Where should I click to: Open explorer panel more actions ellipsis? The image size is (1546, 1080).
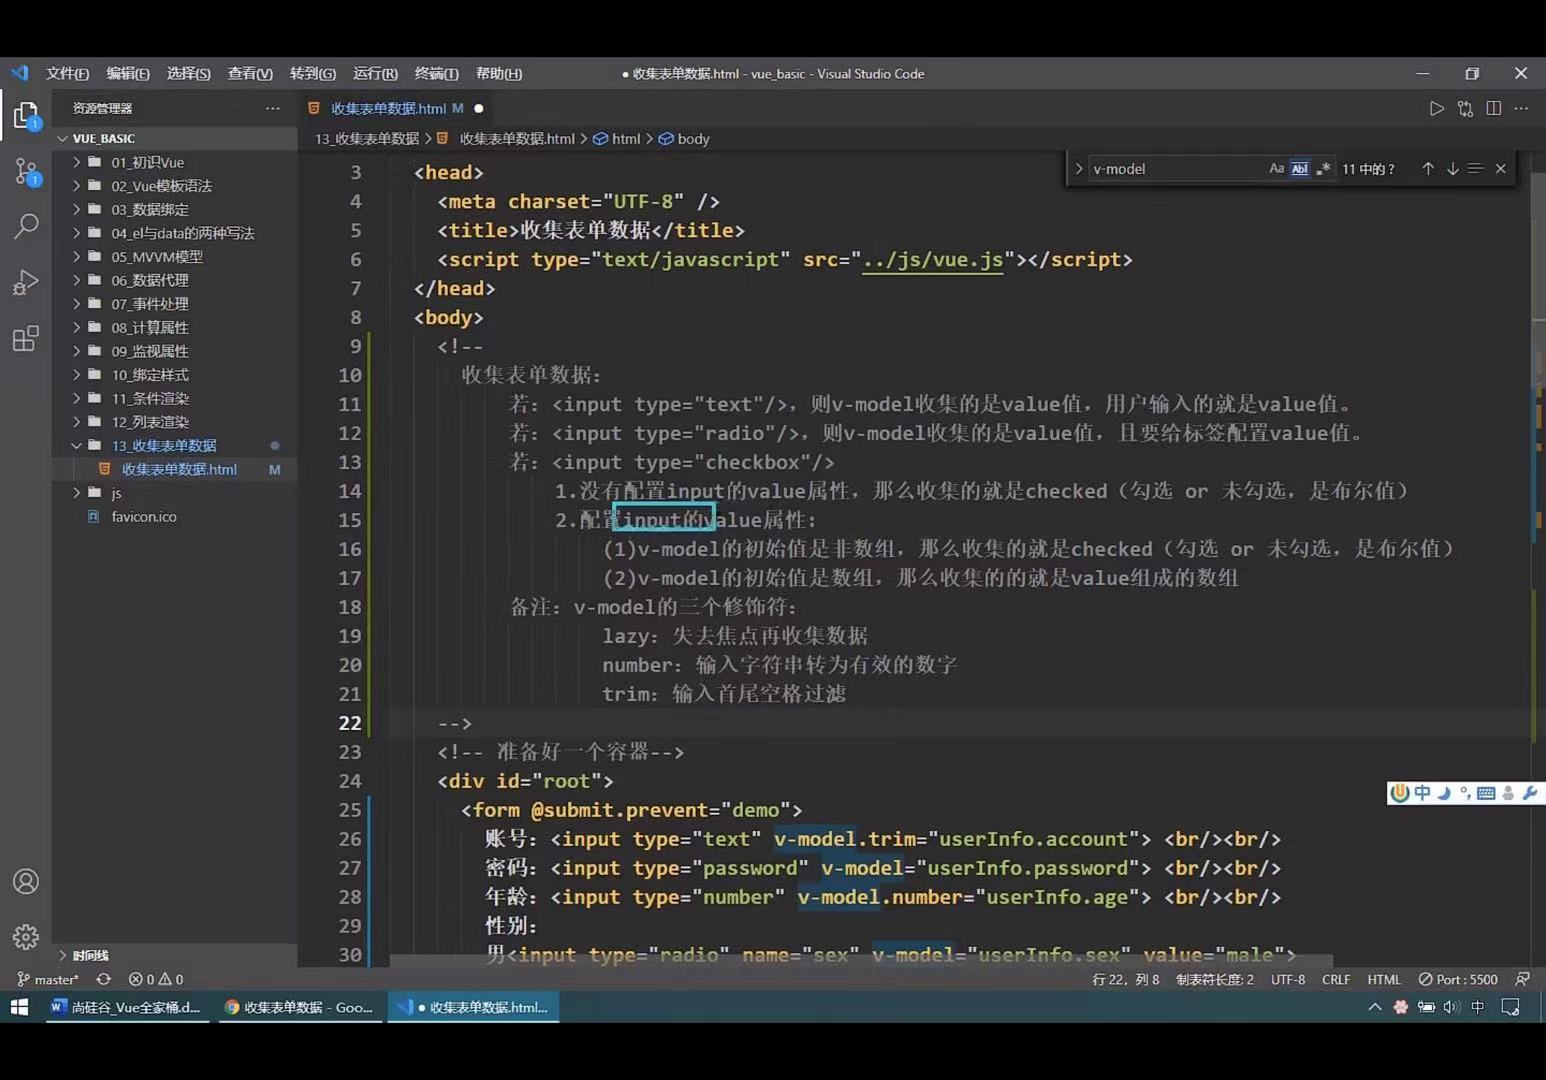coord(273,108)
